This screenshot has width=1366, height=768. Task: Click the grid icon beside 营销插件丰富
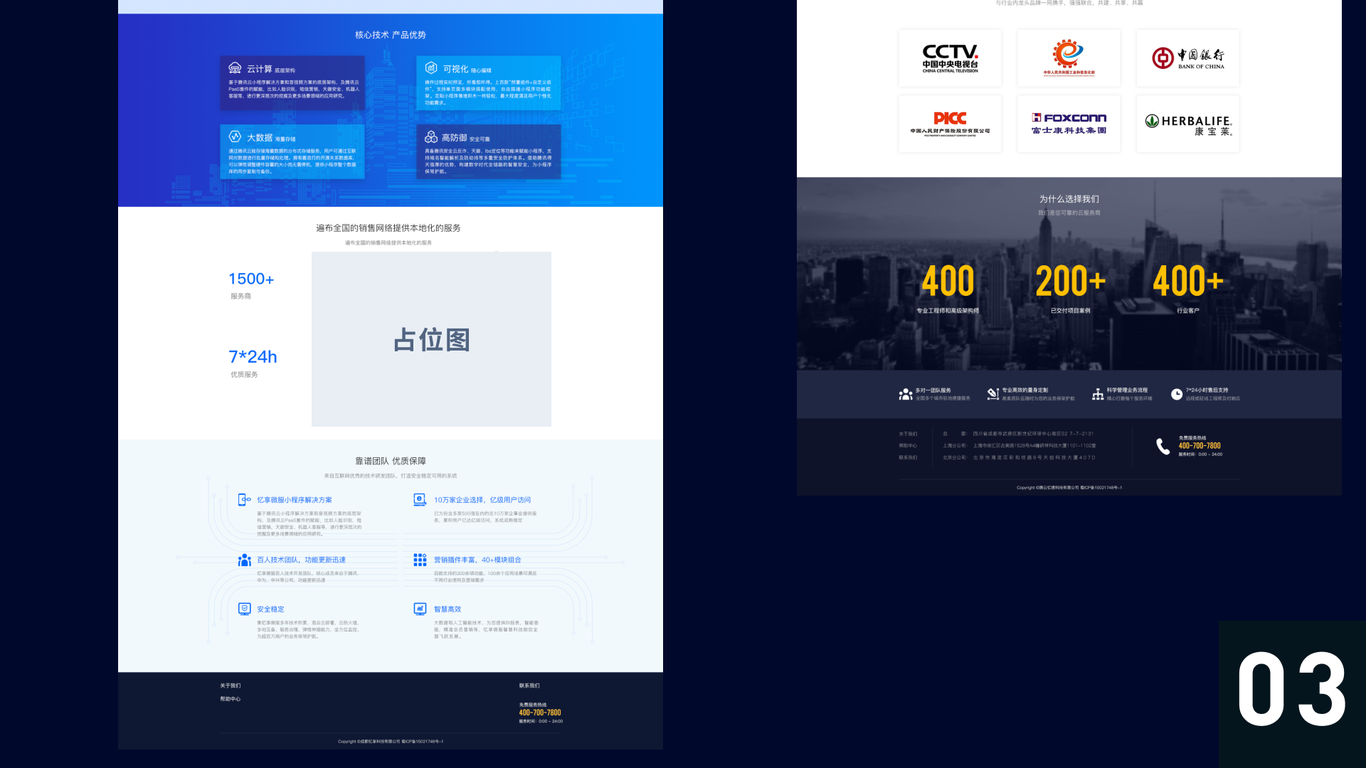(420, 560)
